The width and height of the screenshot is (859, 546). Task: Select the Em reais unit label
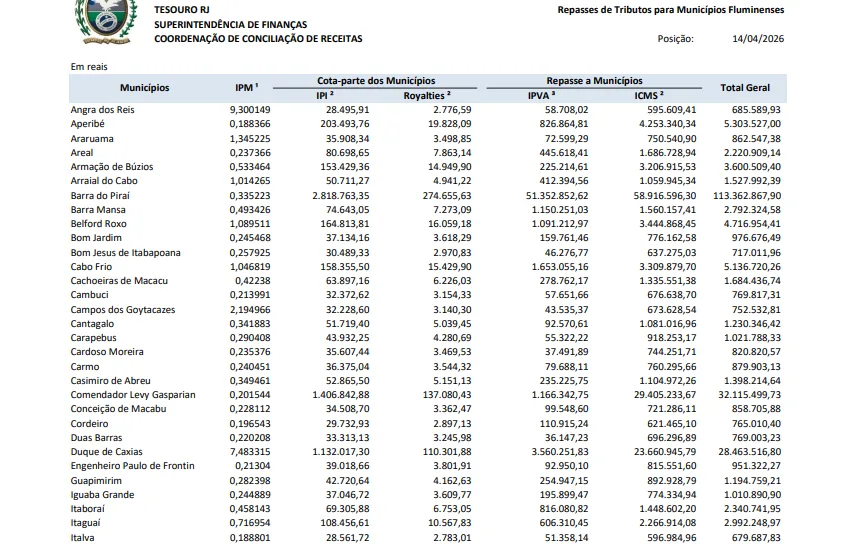tap(88, 67)
